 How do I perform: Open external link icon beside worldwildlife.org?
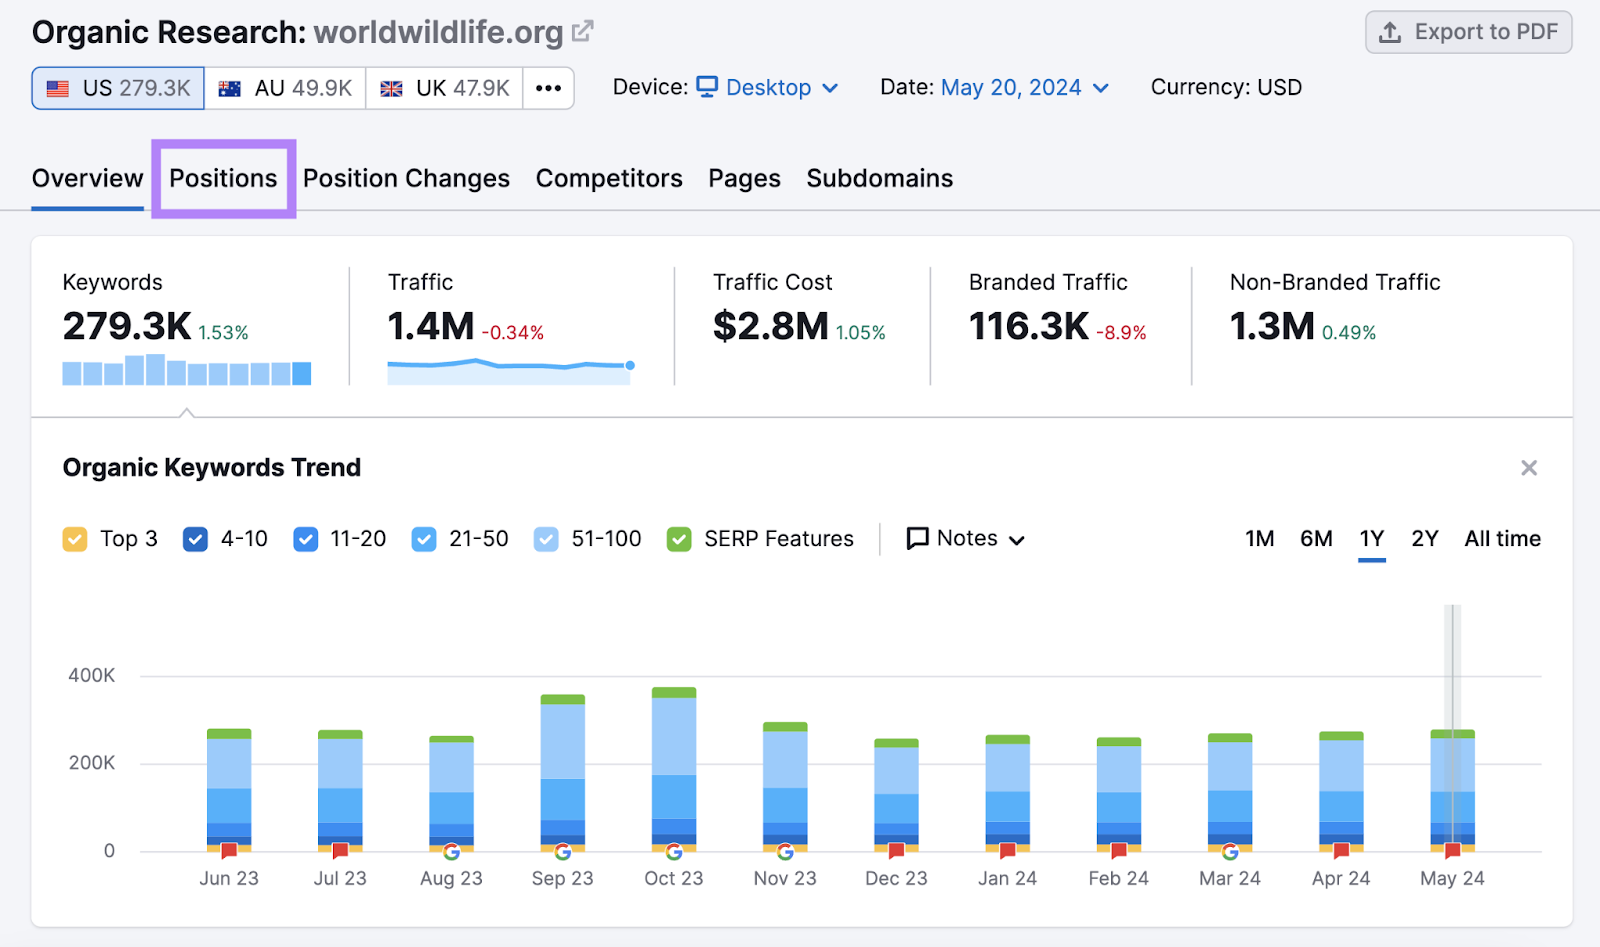(582, 32)
